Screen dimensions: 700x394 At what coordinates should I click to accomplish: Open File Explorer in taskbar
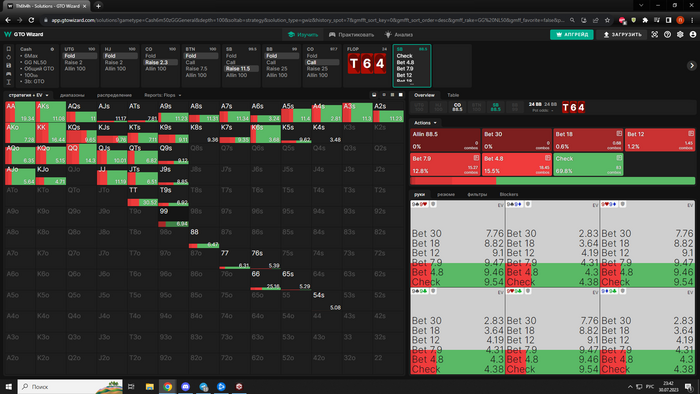pyautogui.click(x=150, y=387)
